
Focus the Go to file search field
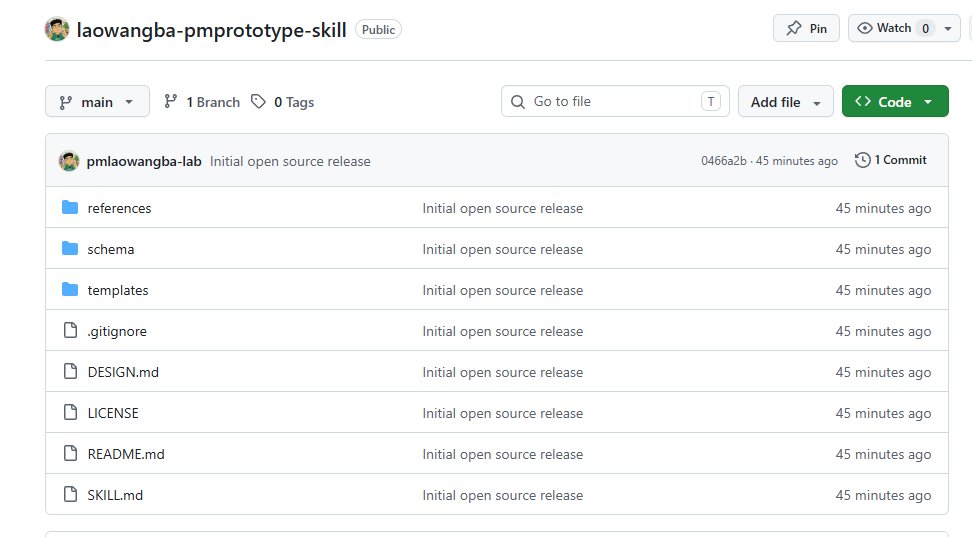tap(615, 101)
